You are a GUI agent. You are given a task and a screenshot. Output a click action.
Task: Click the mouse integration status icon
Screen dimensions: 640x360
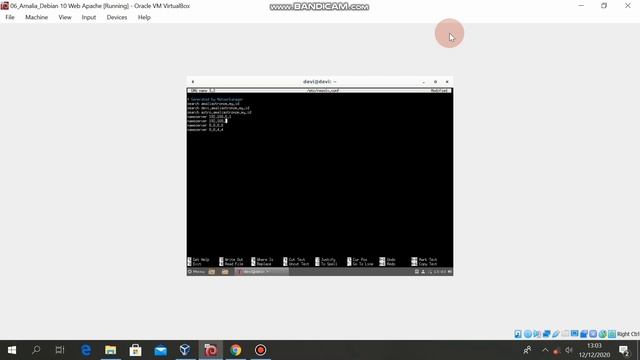click(x=602, y=334)
